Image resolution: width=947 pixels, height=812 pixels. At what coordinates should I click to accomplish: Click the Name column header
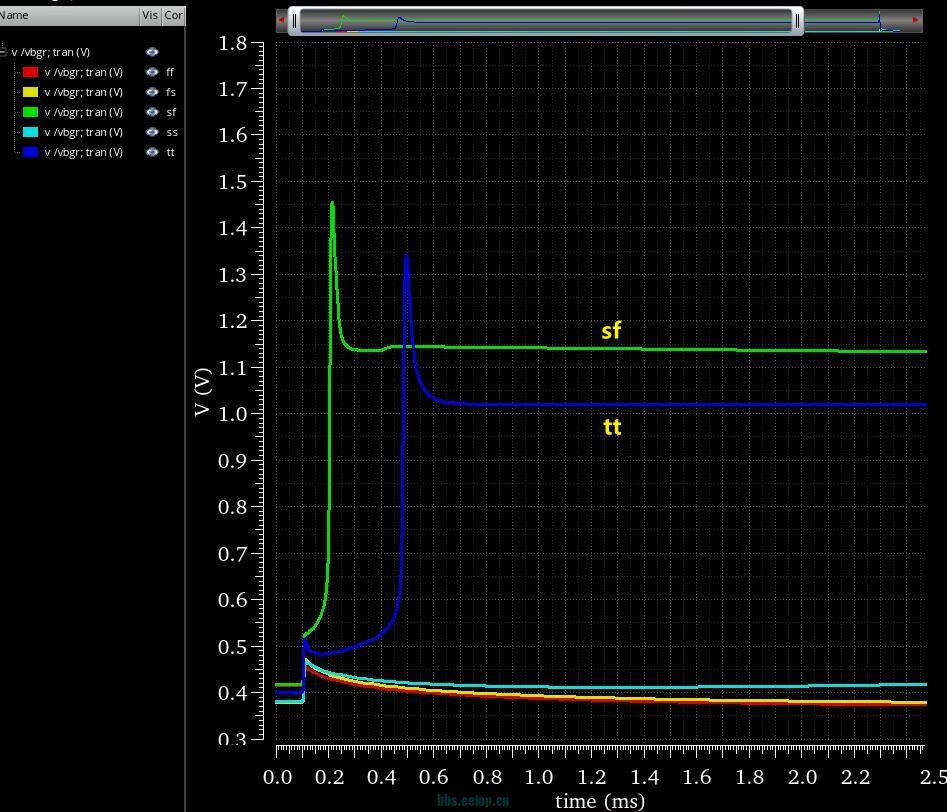tap(69, 15)
